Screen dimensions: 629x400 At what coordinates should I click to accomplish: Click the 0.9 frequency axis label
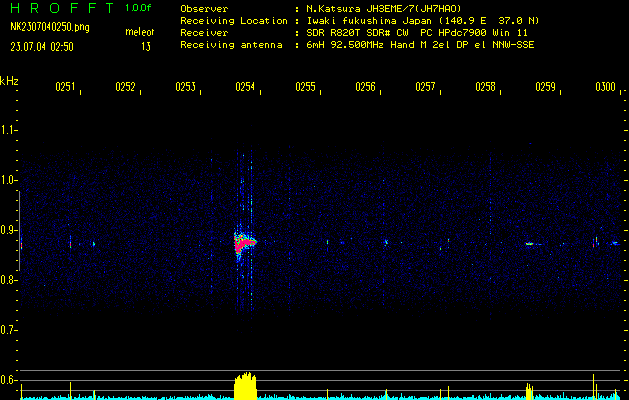(9, 230)
